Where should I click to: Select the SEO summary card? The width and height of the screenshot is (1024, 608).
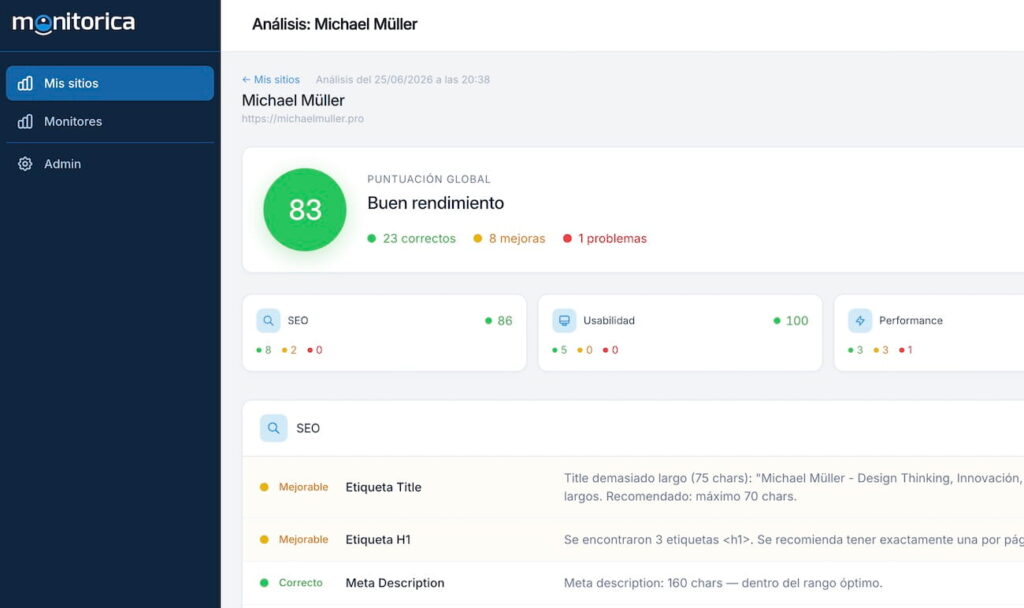point(384,333)
